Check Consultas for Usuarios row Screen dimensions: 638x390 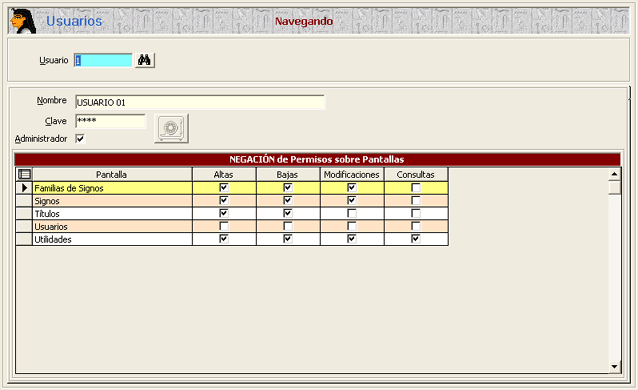tap(416, 226)
